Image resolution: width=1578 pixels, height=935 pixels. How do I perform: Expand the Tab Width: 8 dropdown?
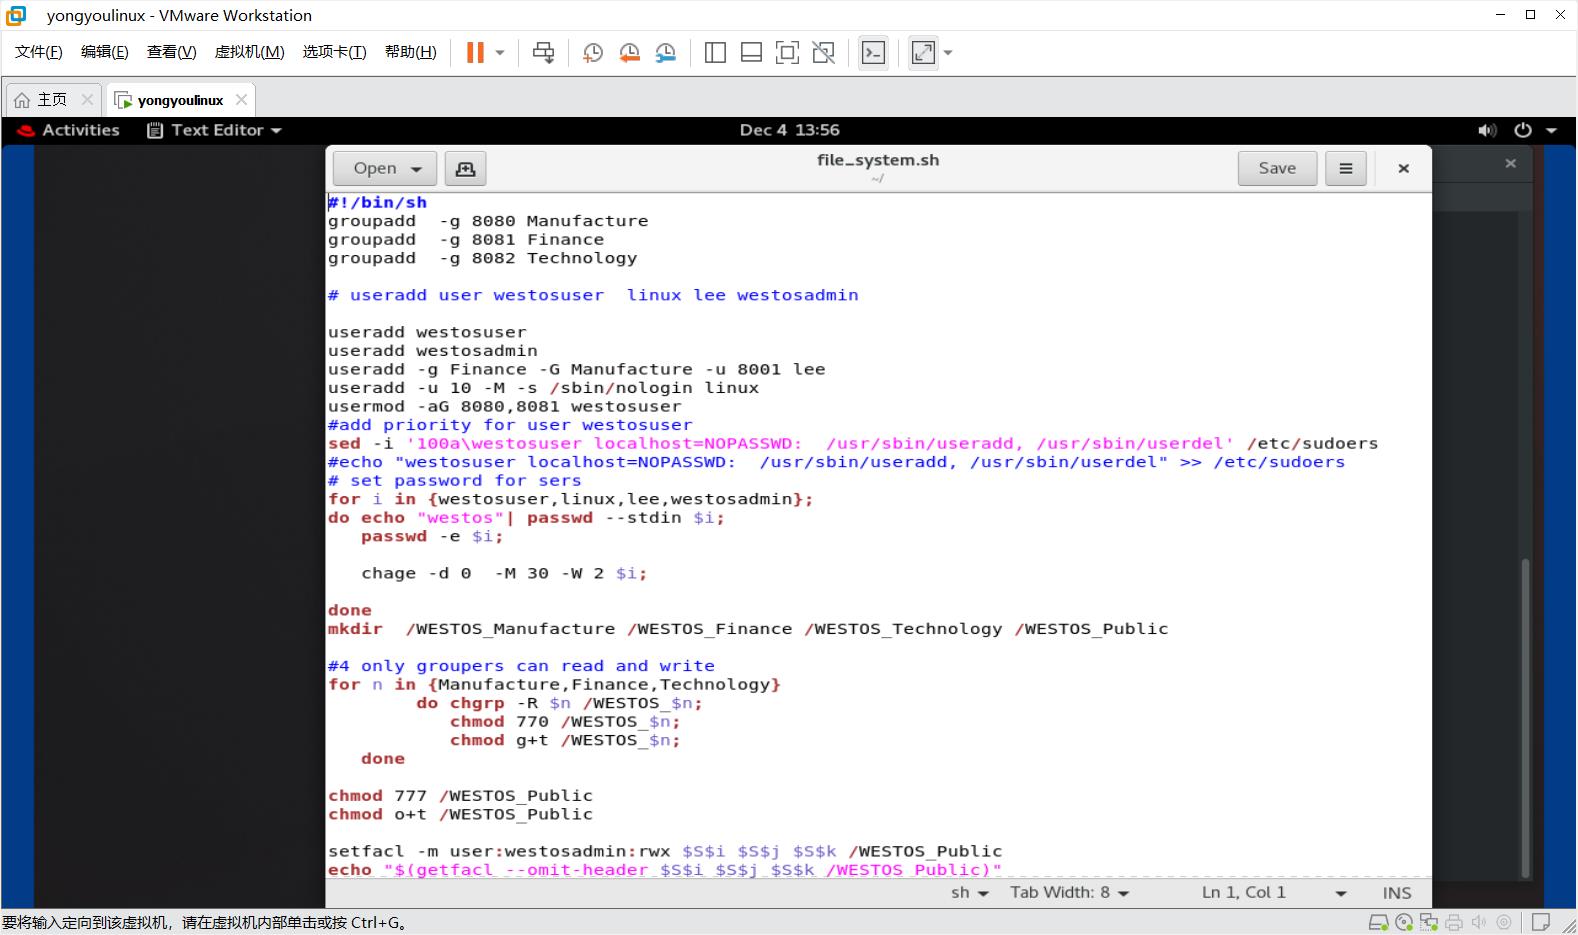tap(1069, 893)
